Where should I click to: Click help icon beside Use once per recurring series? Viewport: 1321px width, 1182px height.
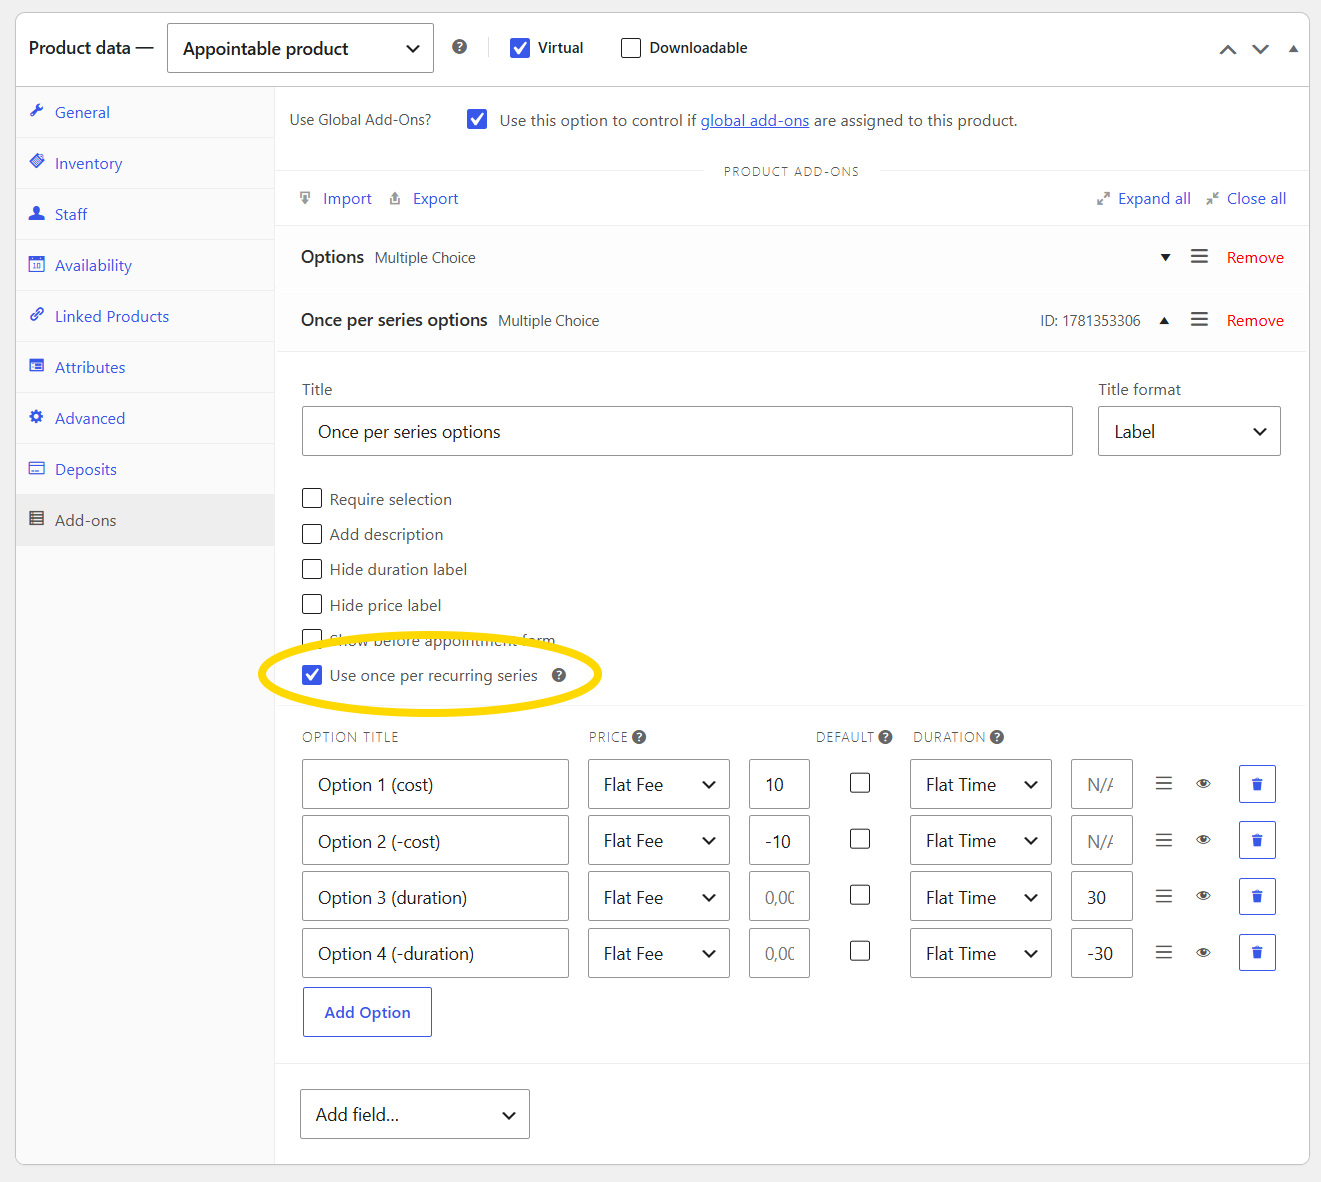click(559, 675)
